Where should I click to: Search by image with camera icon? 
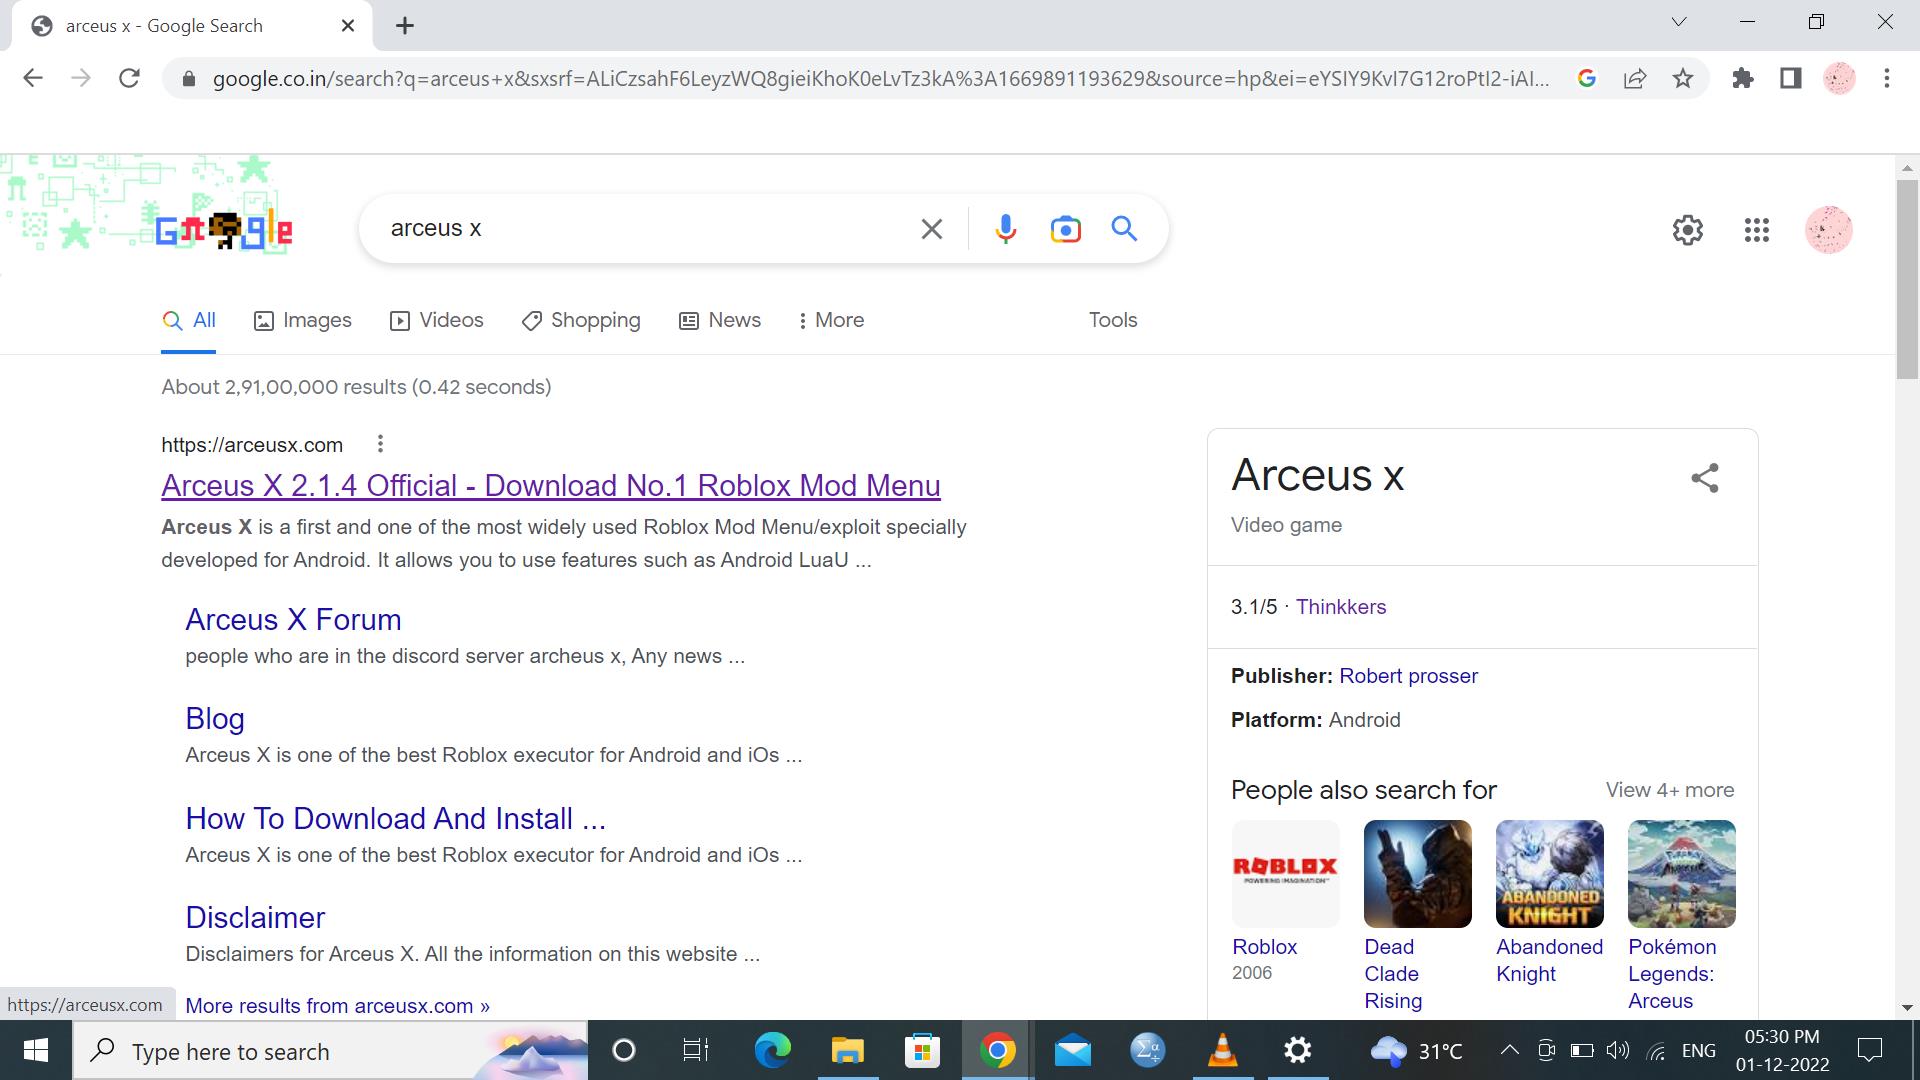(1066, 229)
